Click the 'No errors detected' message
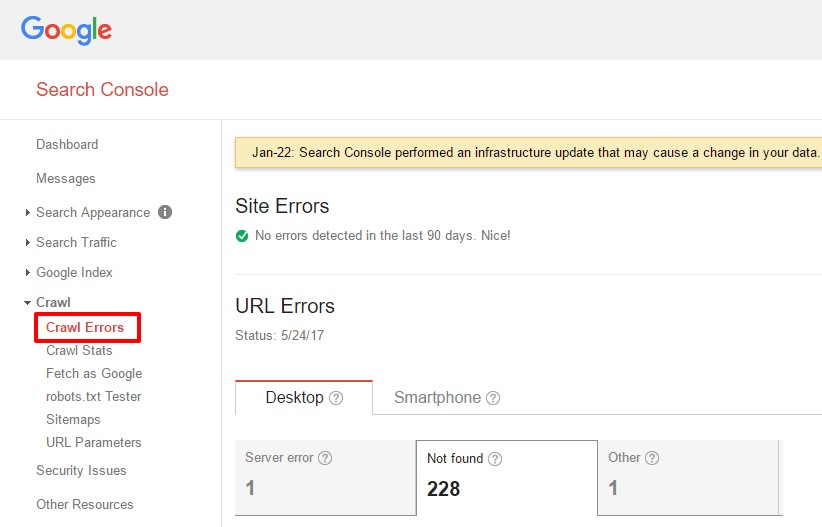Viewport: 822px width, 527px height. coord(383,236)
